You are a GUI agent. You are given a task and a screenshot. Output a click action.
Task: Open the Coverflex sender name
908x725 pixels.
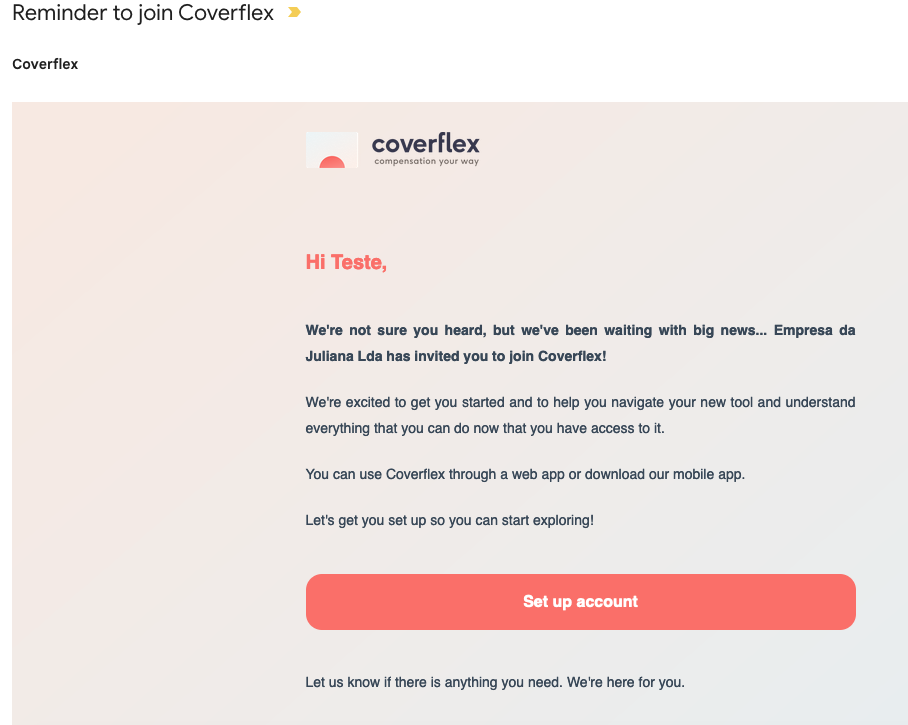[x=45, y=64]
